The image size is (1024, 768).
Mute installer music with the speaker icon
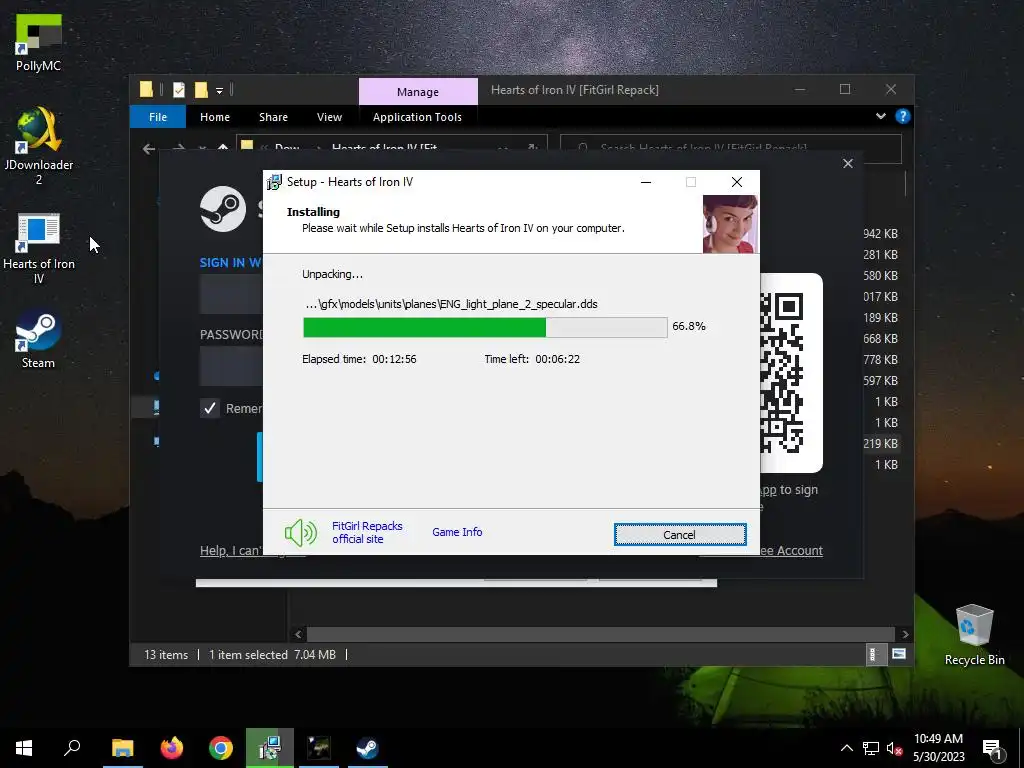300,533
